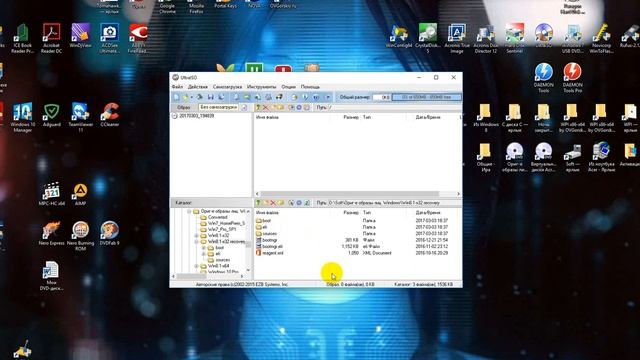This screenshot has width=640, height=360.
Task: Click the Mount to virtual drive icon
Action: coord(268,97)
